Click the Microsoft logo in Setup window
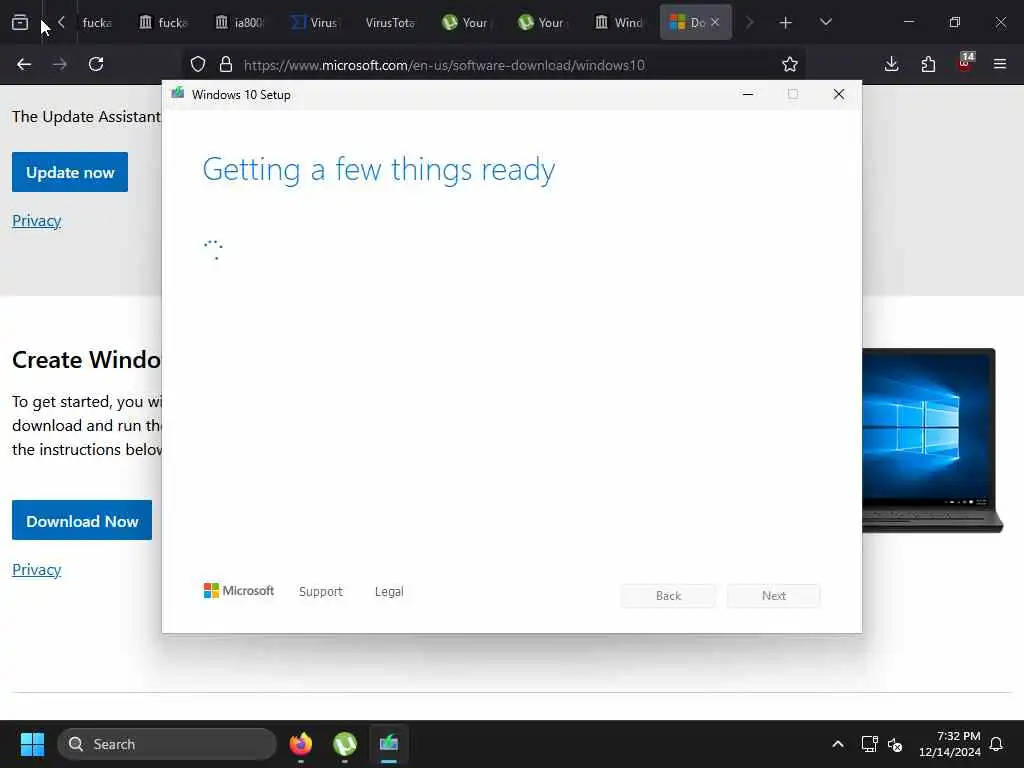Viewport: 1024px width, 768px height. coord(239,591)
